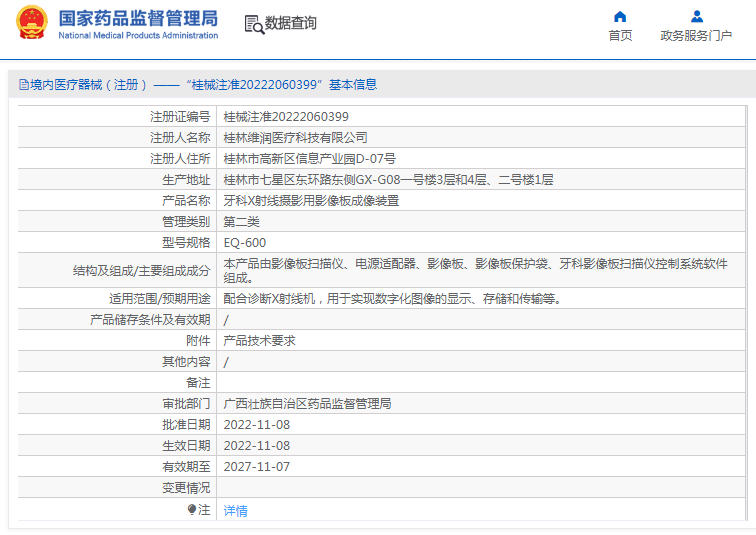Click the 生产地址 row label
Viewport: 756px width, 535px height.
186,180
